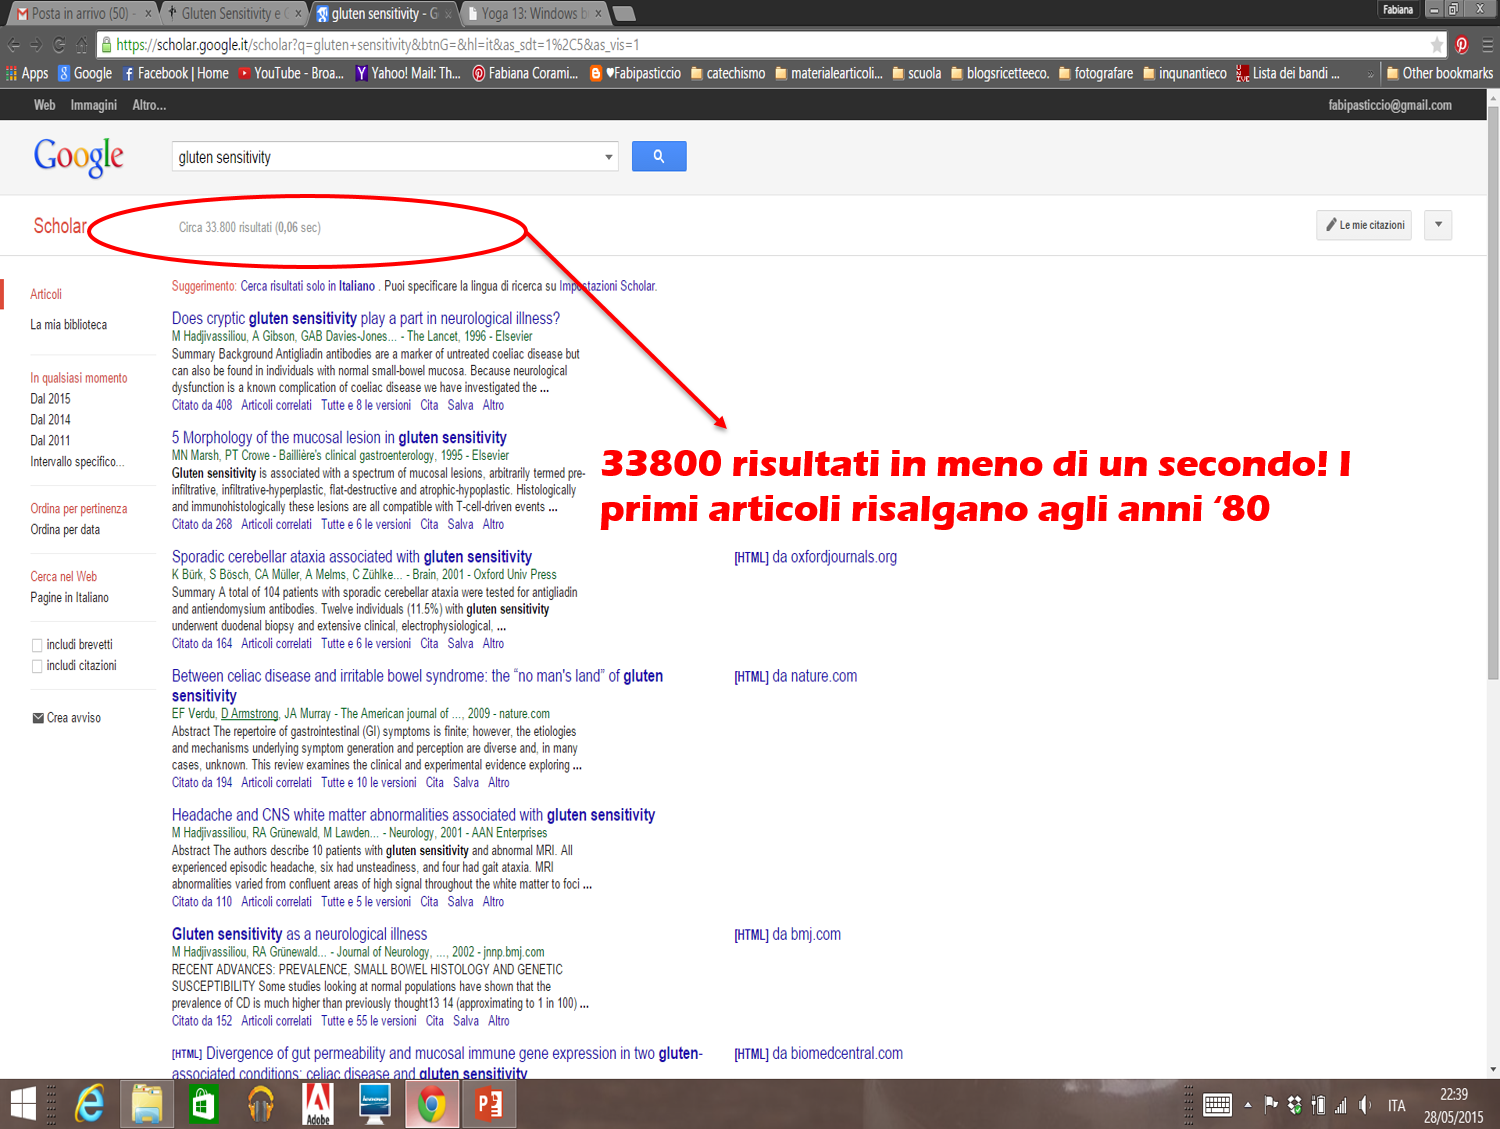Open the Windows Store taskbar icon
Screen dimensions: 1500x1129
(204, 1104)
